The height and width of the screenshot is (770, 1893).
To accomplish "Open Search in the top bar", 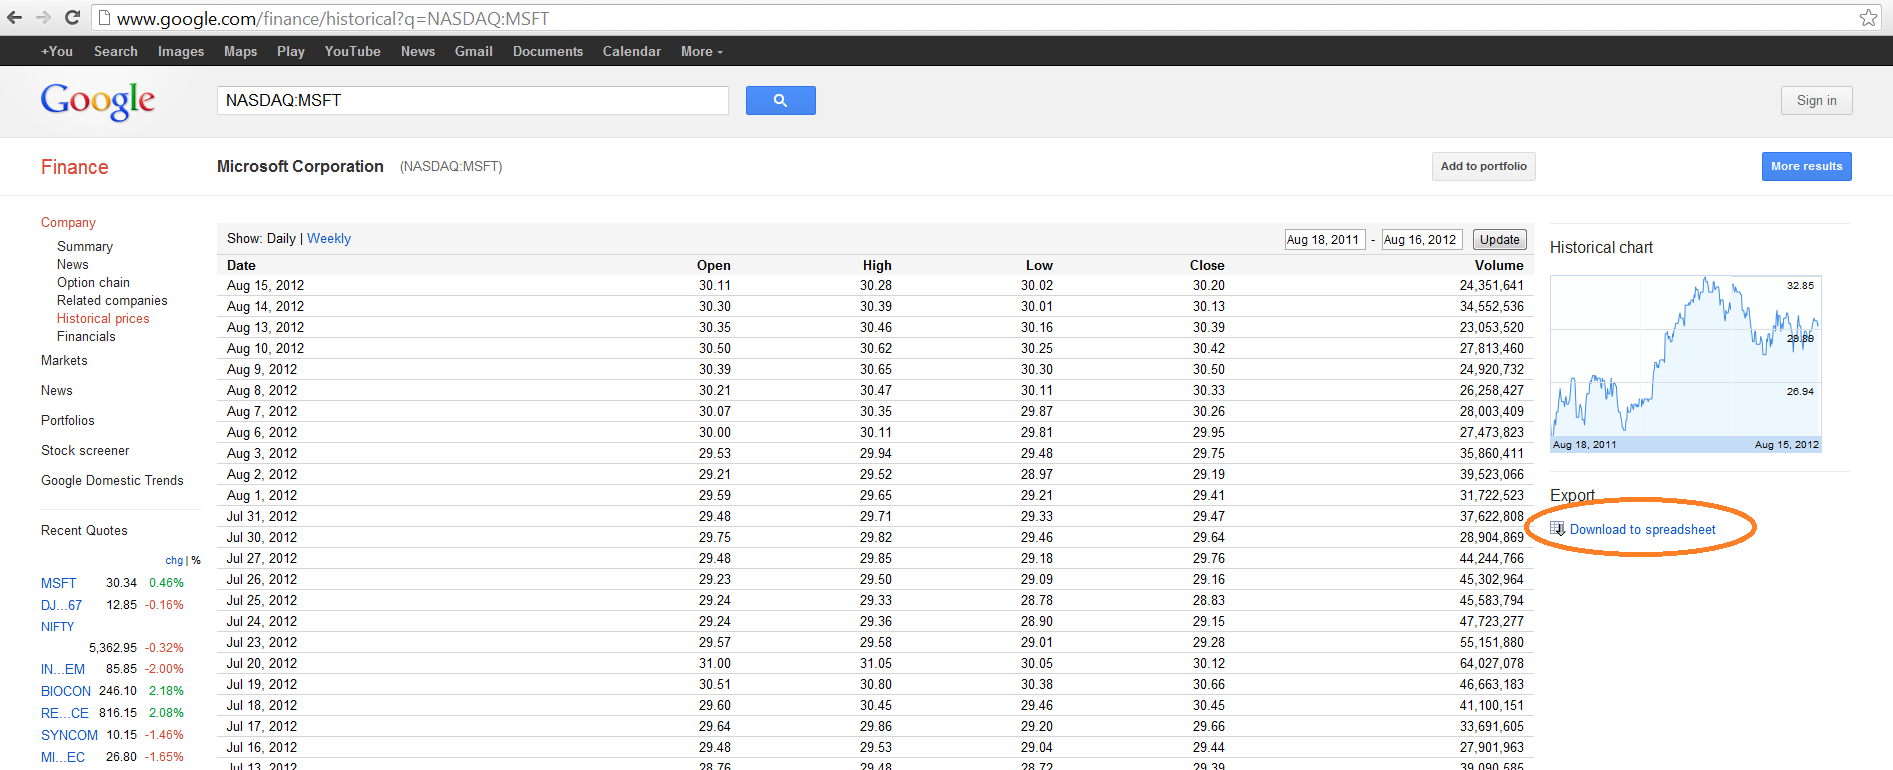I will pyautogui.click(x=116, y=51).
